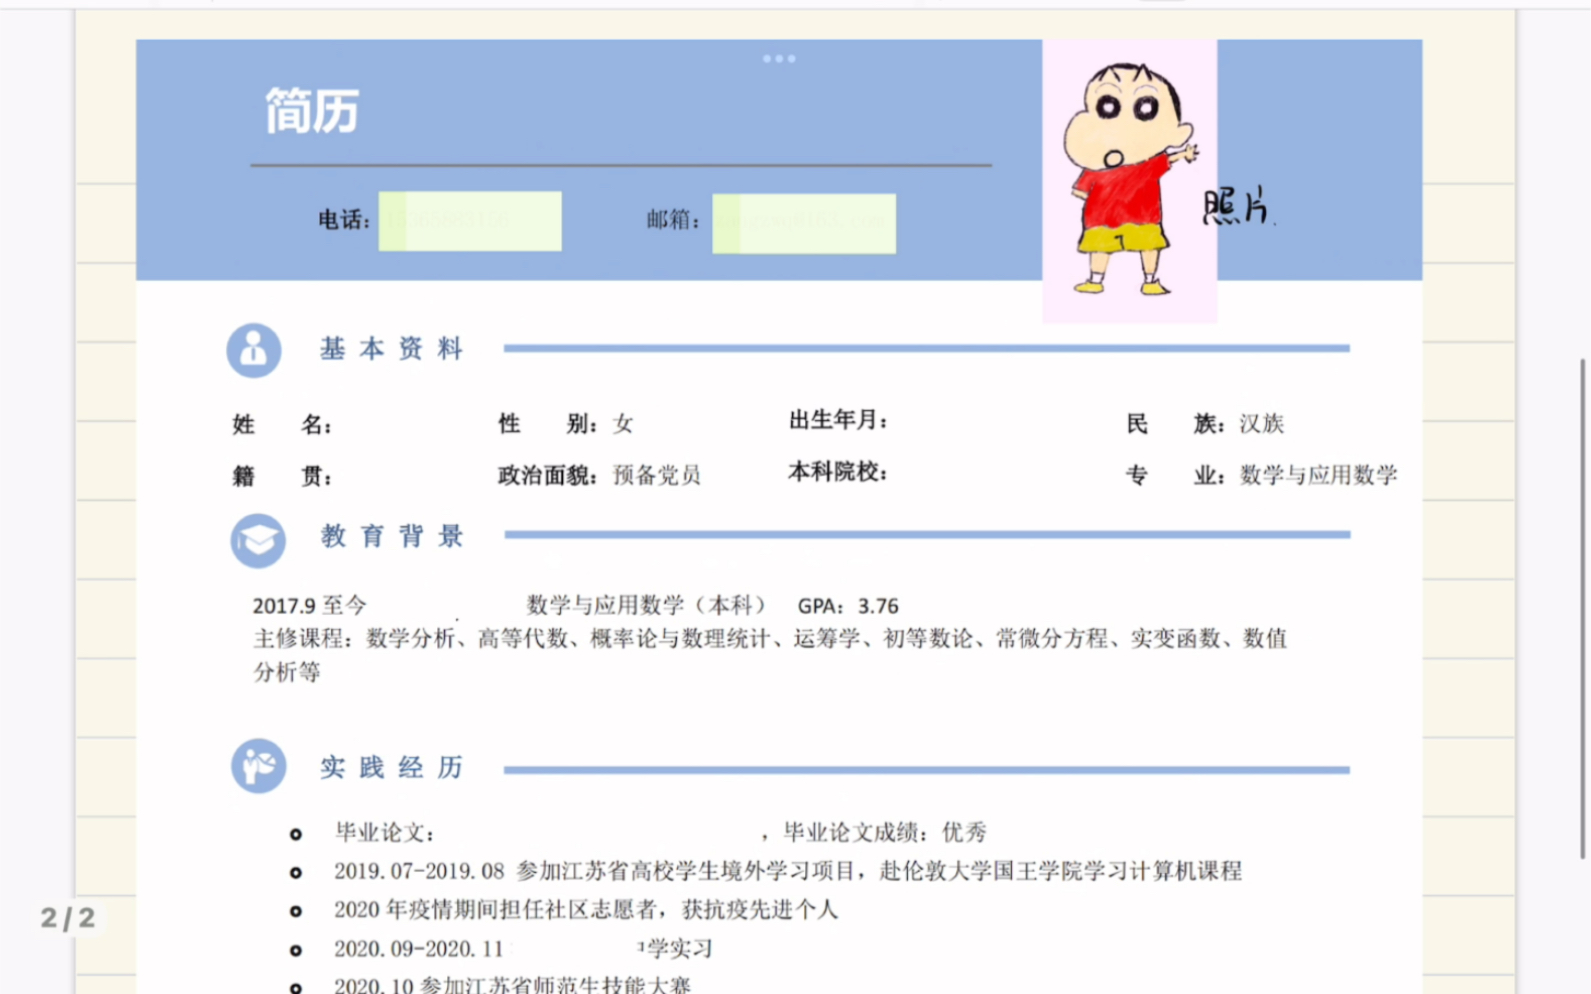
Task: Click the 数学与应用数学（本科） text
Action: pos(646,605)
